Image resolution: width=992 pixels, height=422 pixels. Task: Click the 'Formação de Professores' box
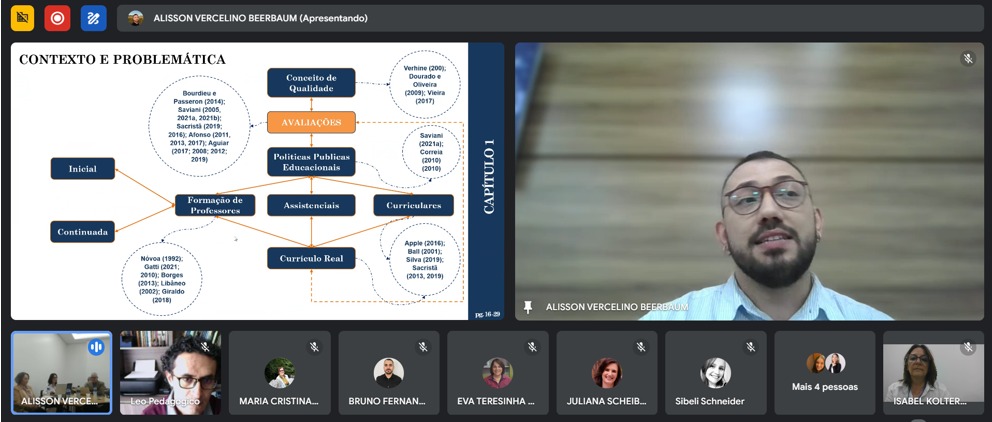click(214, 205)
